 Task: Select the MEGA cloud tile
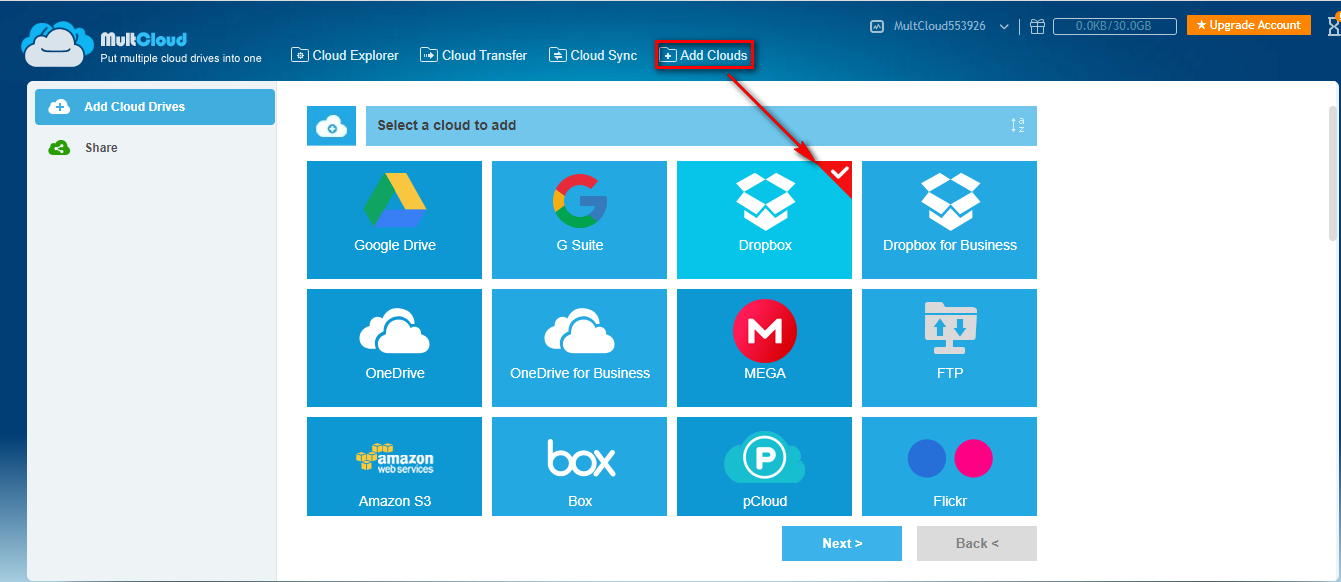click(x=764, y=348)
